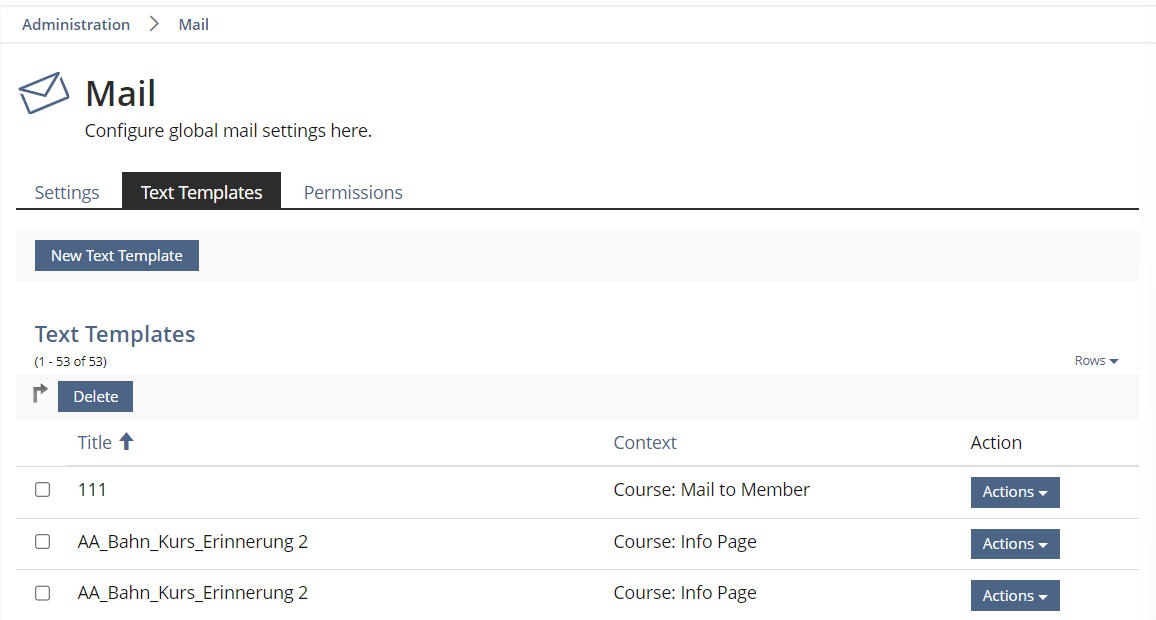
Task: Click the bent arrow icon beside Delete
Action: pyautogui.click(x=41, y=395)
